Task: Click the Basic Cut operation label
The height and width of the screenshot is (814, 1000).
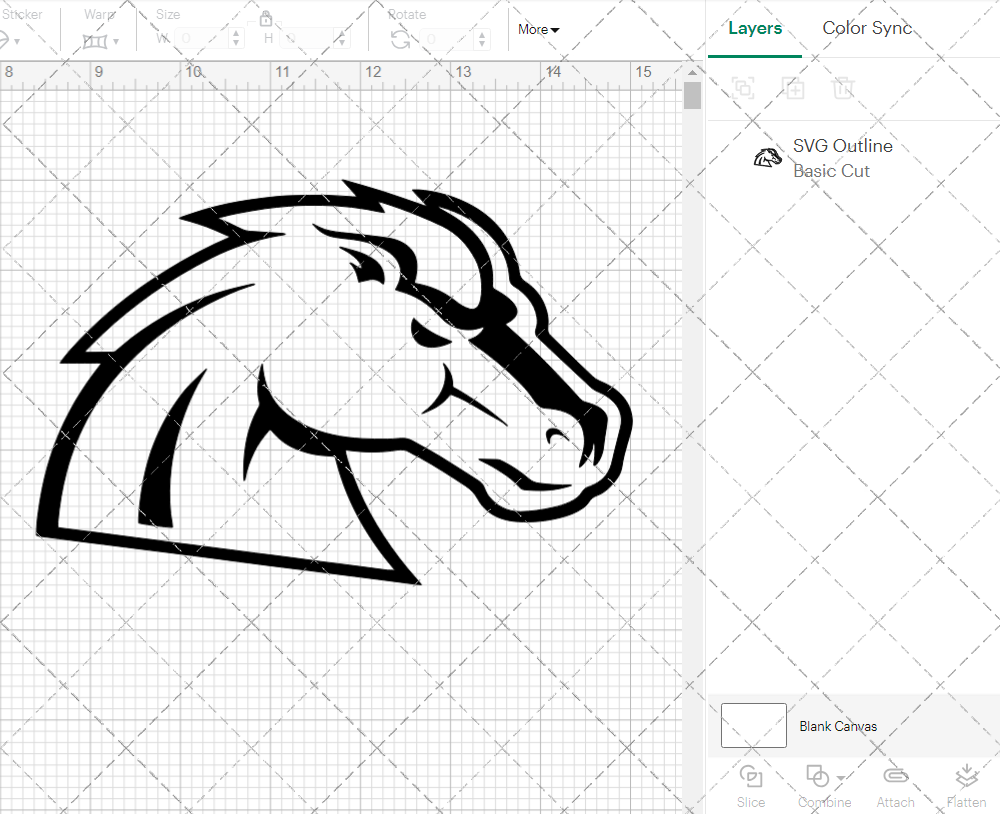Action: point(832,171)
